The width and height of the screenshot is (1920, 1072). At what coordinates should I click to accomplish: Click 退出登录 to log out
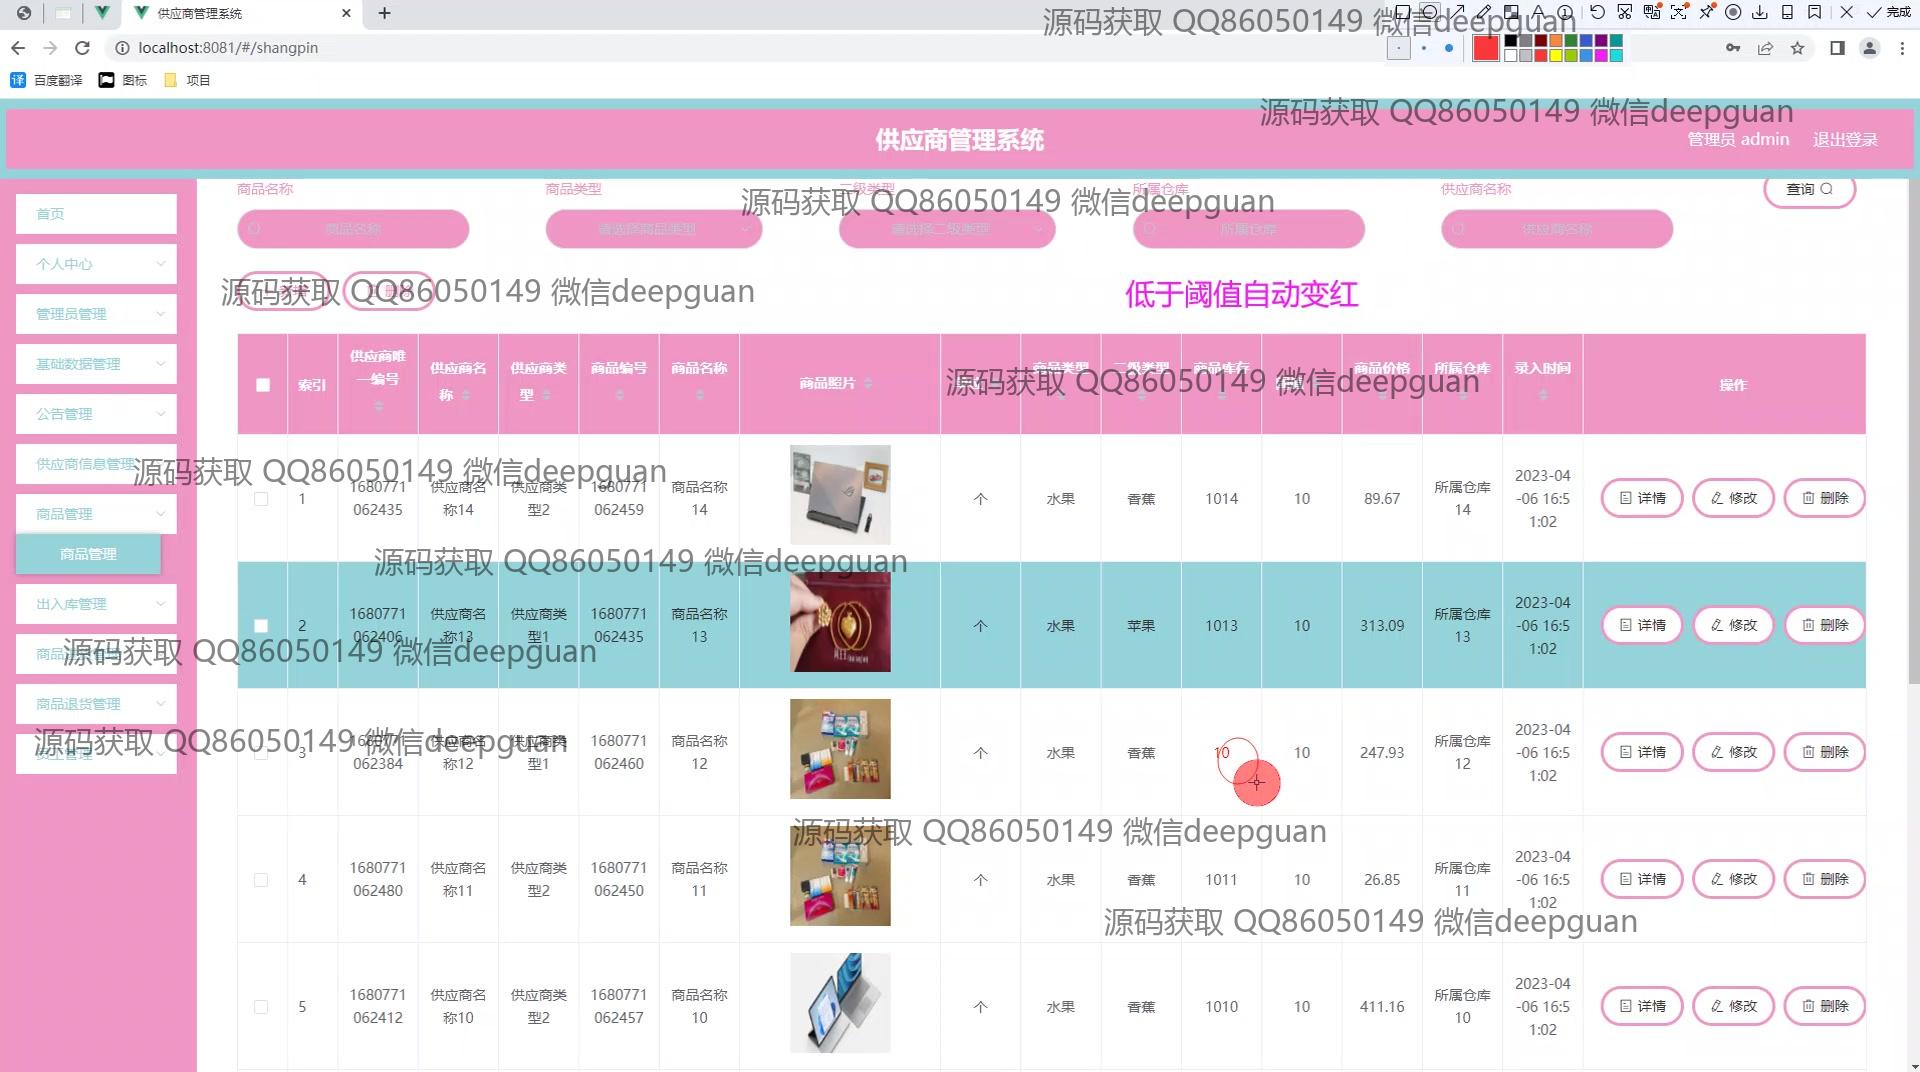pos(1845,140)
